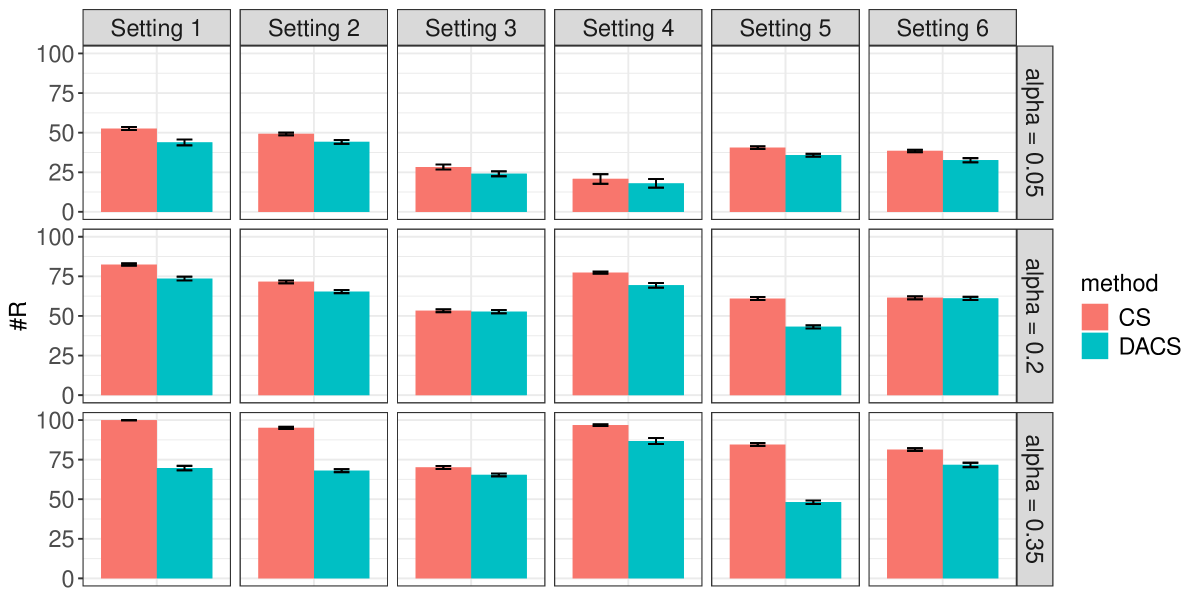Select the alpha = 0.2 row label

pyautogui.click(x=1035, y=315)
